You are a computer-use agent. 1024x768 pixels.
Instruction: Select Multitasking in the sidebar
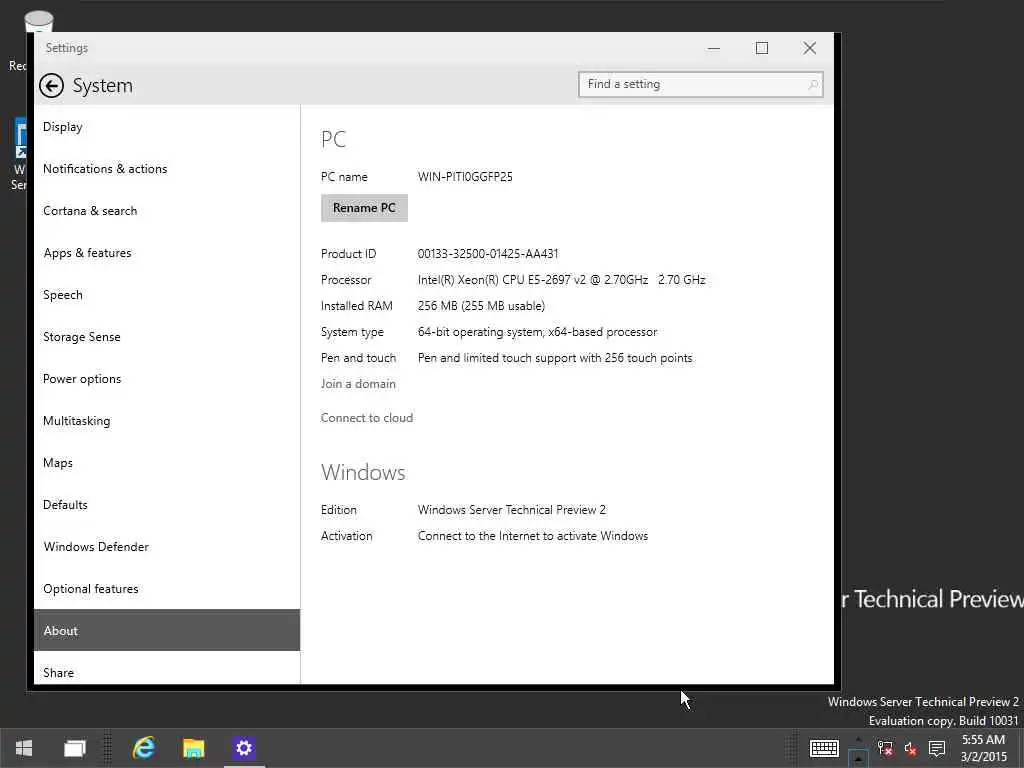coord(167,421)
